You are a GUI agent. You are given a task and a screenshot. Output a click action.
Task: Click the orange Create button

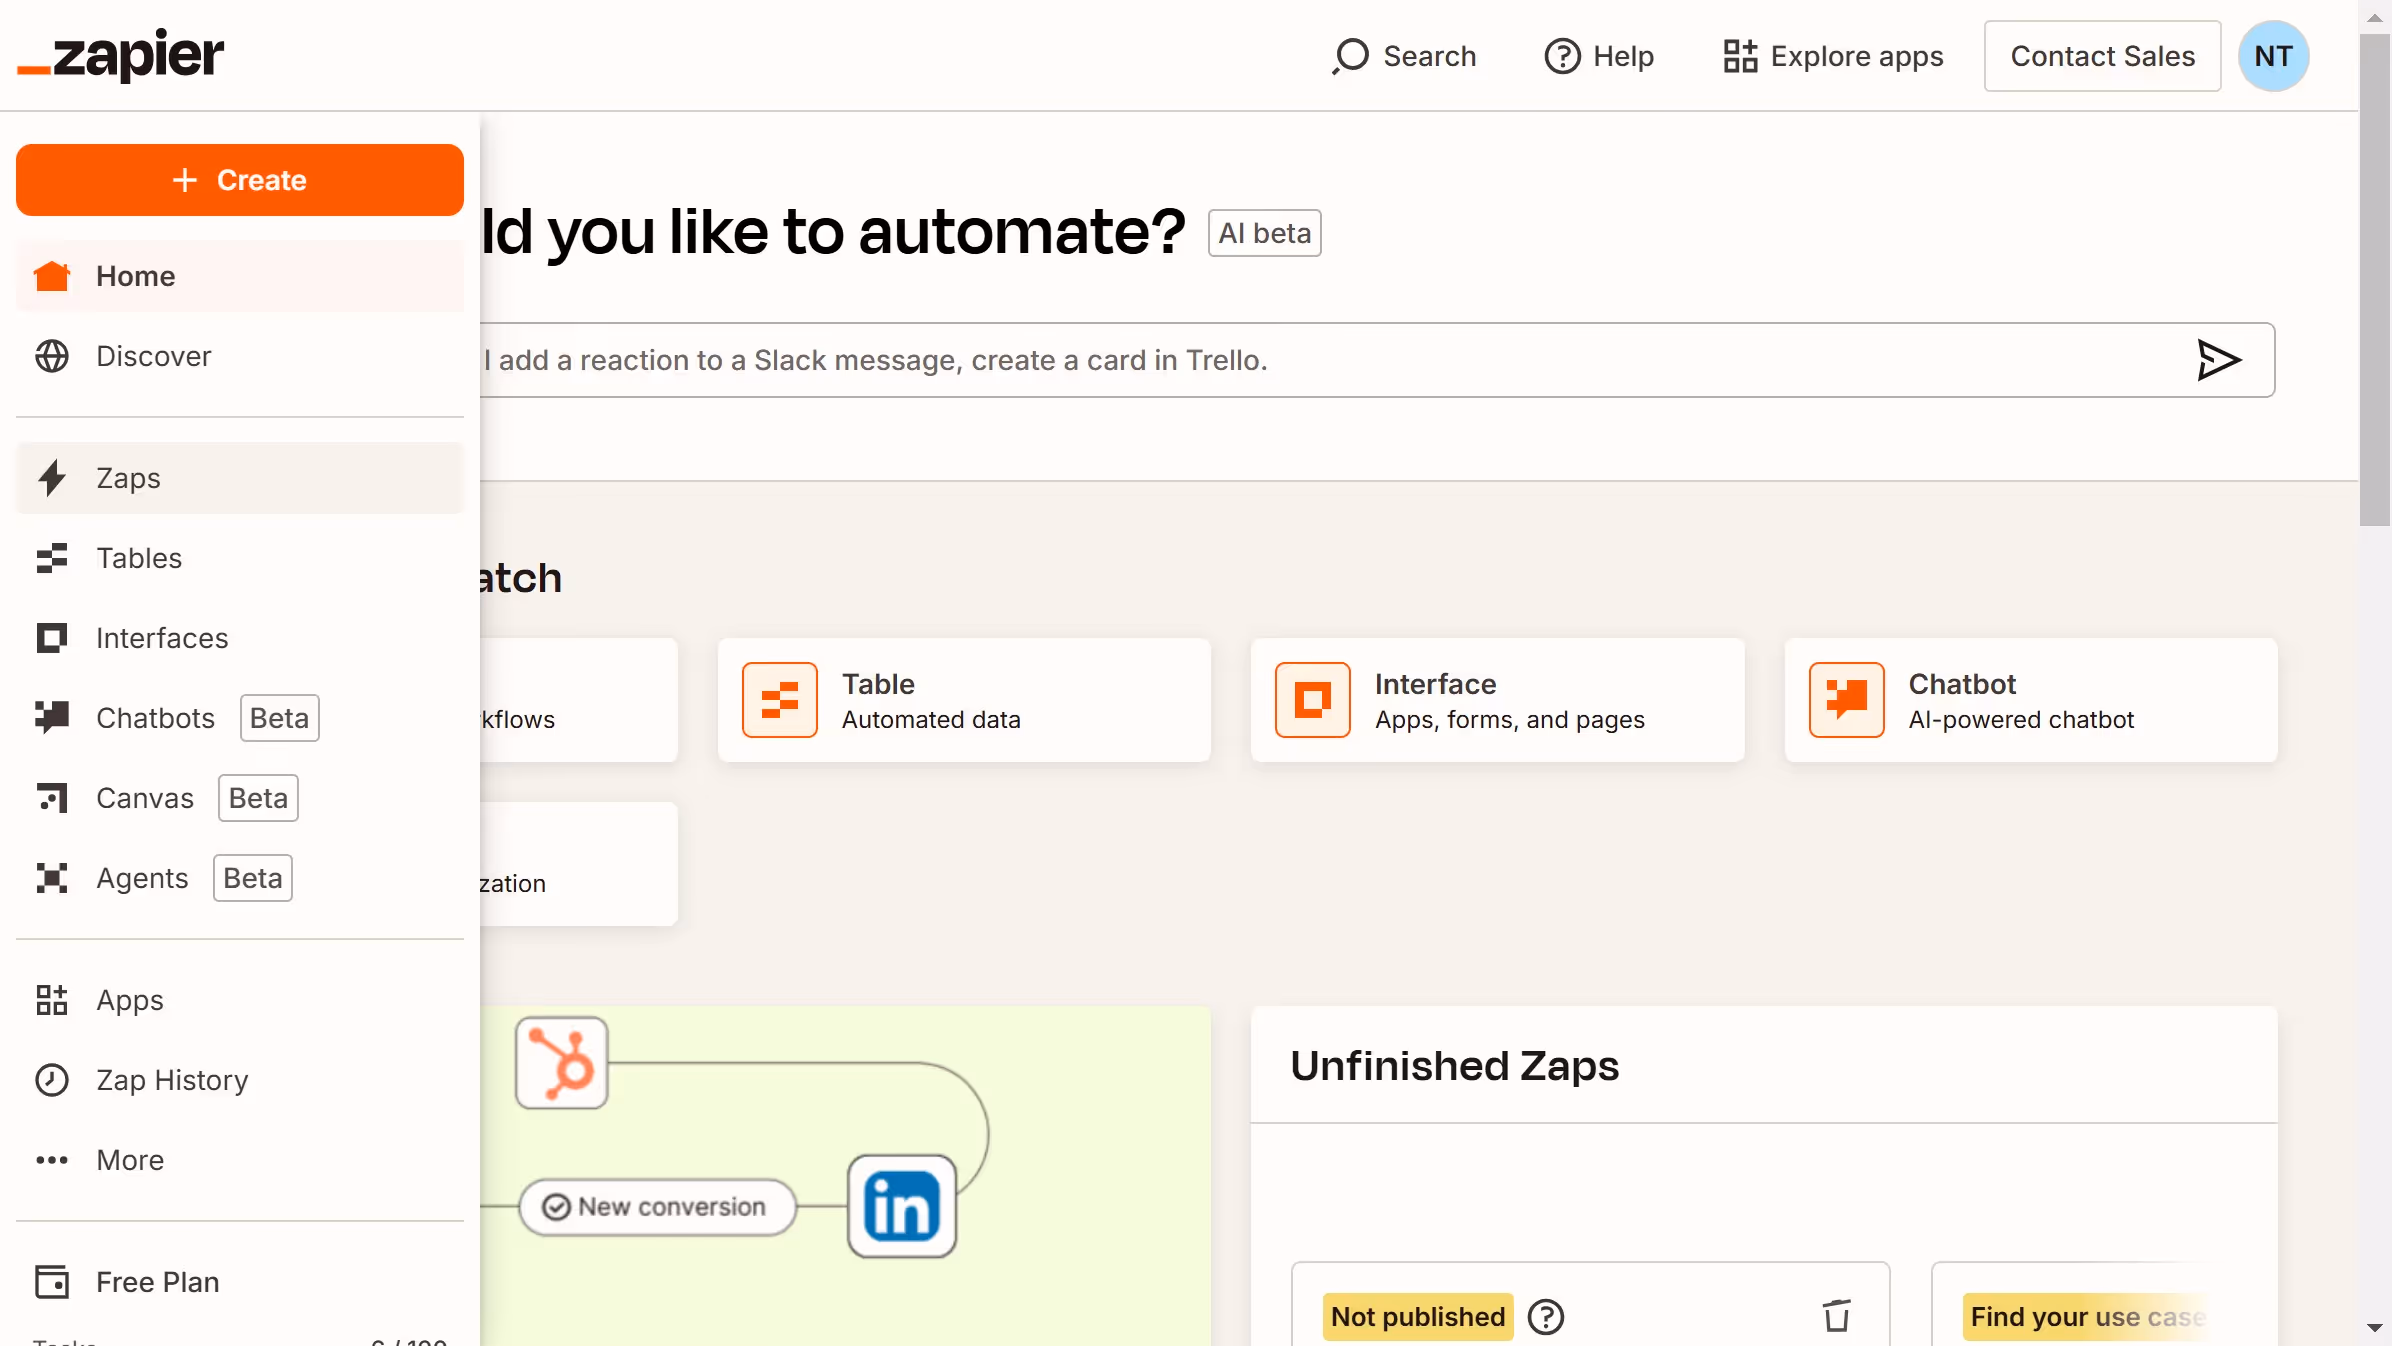tap(239, 180)
